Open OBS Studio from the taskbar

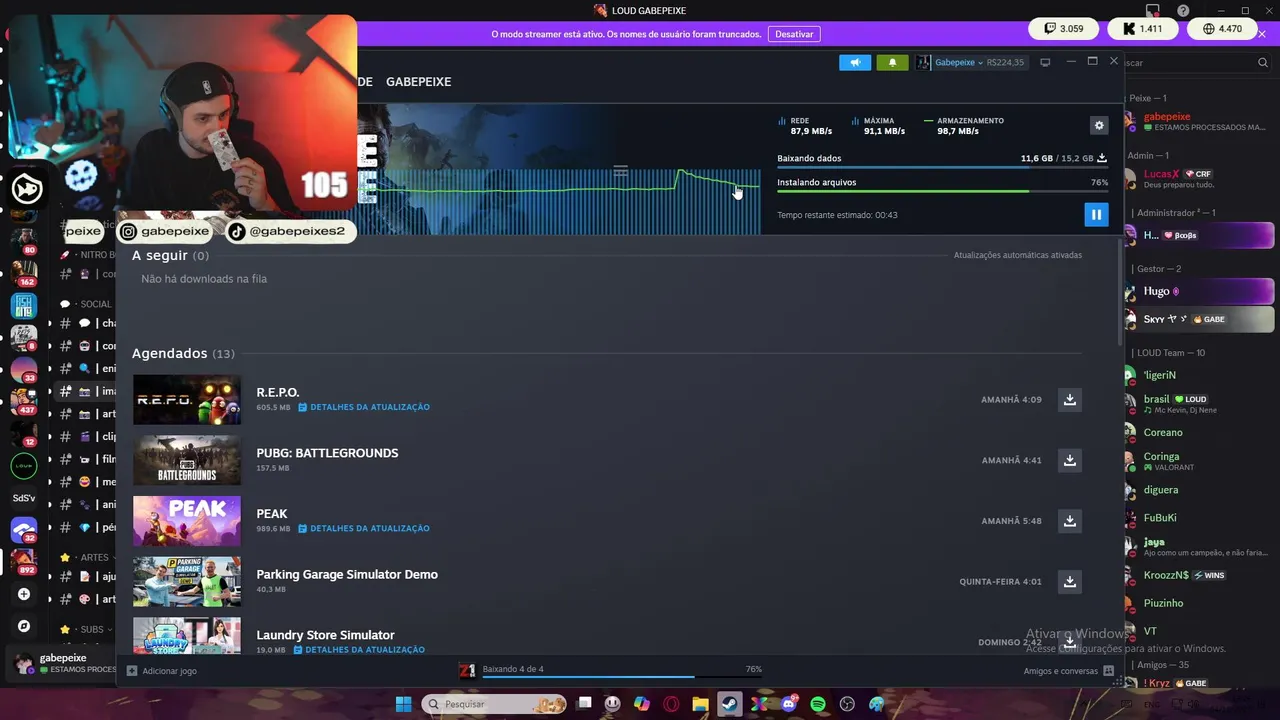[x=848, y=704]
